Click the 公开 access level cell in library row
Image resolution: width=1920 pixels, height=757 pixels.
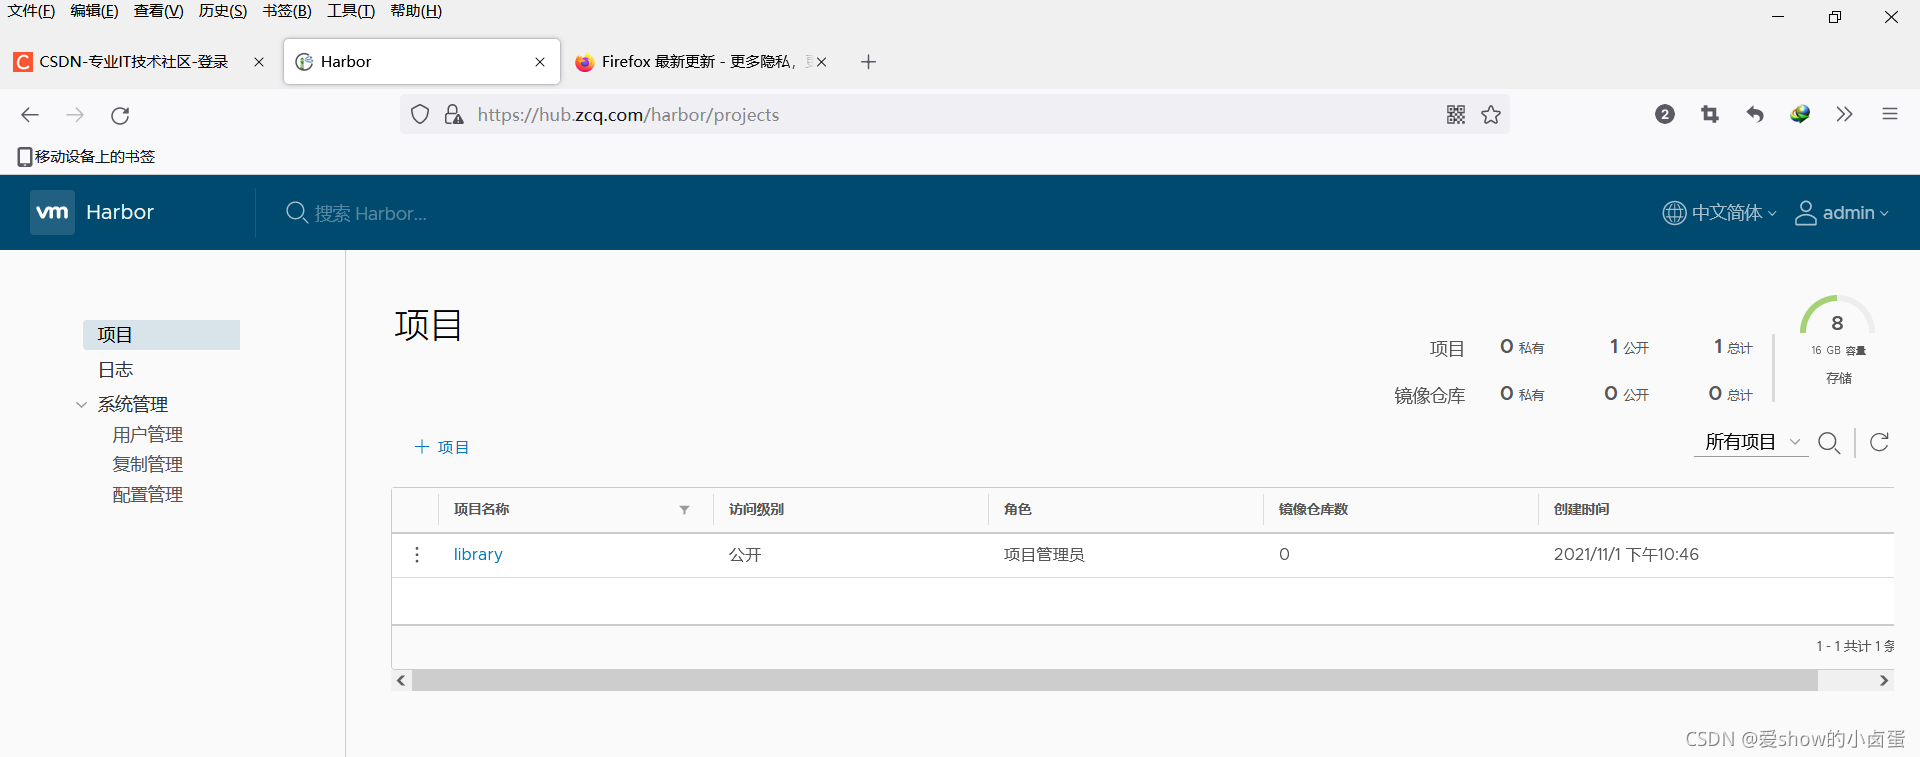click(745, 555)
